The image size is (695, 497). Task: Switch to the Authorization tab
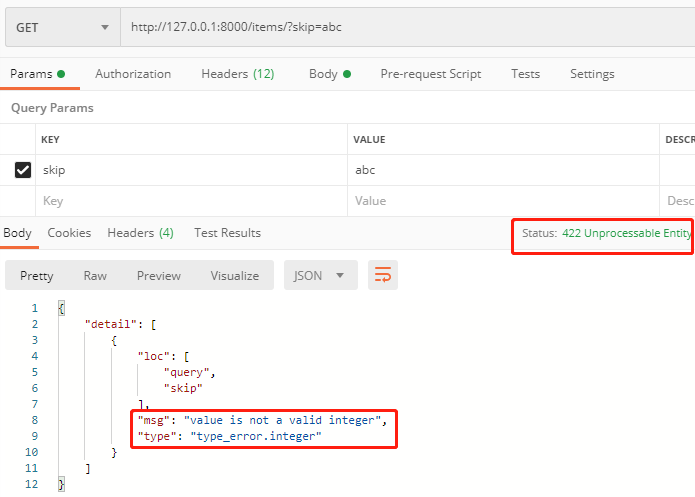click(x=133, y=74)
